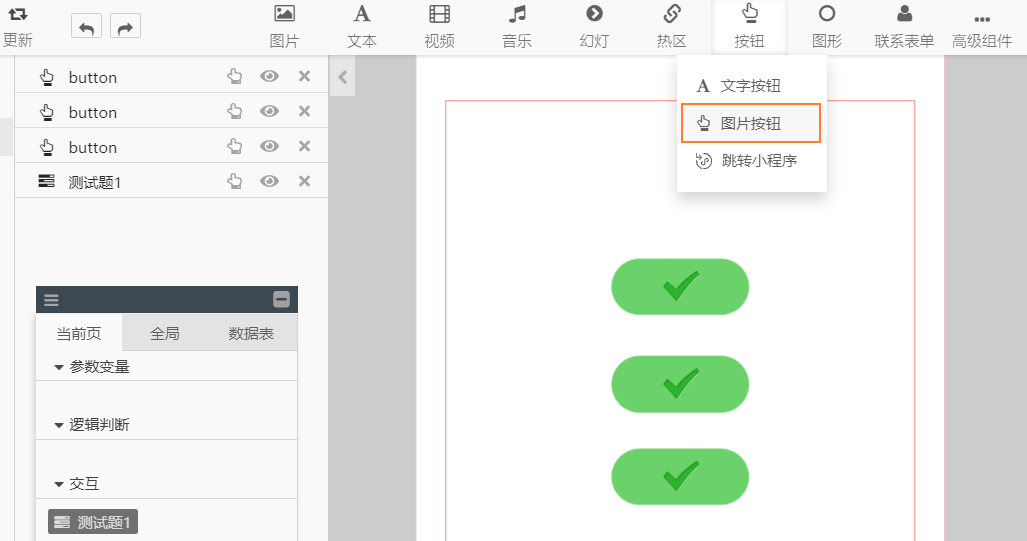Click the undo arrow button
The width and height of the screenshot is (1027, 541).
point(86,27)
